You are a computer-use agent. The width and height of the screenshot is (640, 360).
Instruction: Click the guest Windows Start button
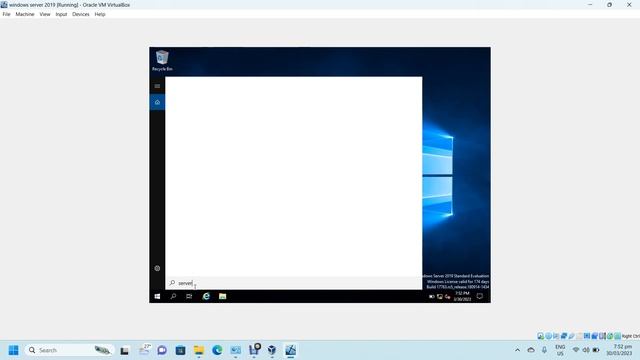click(157, 296)
